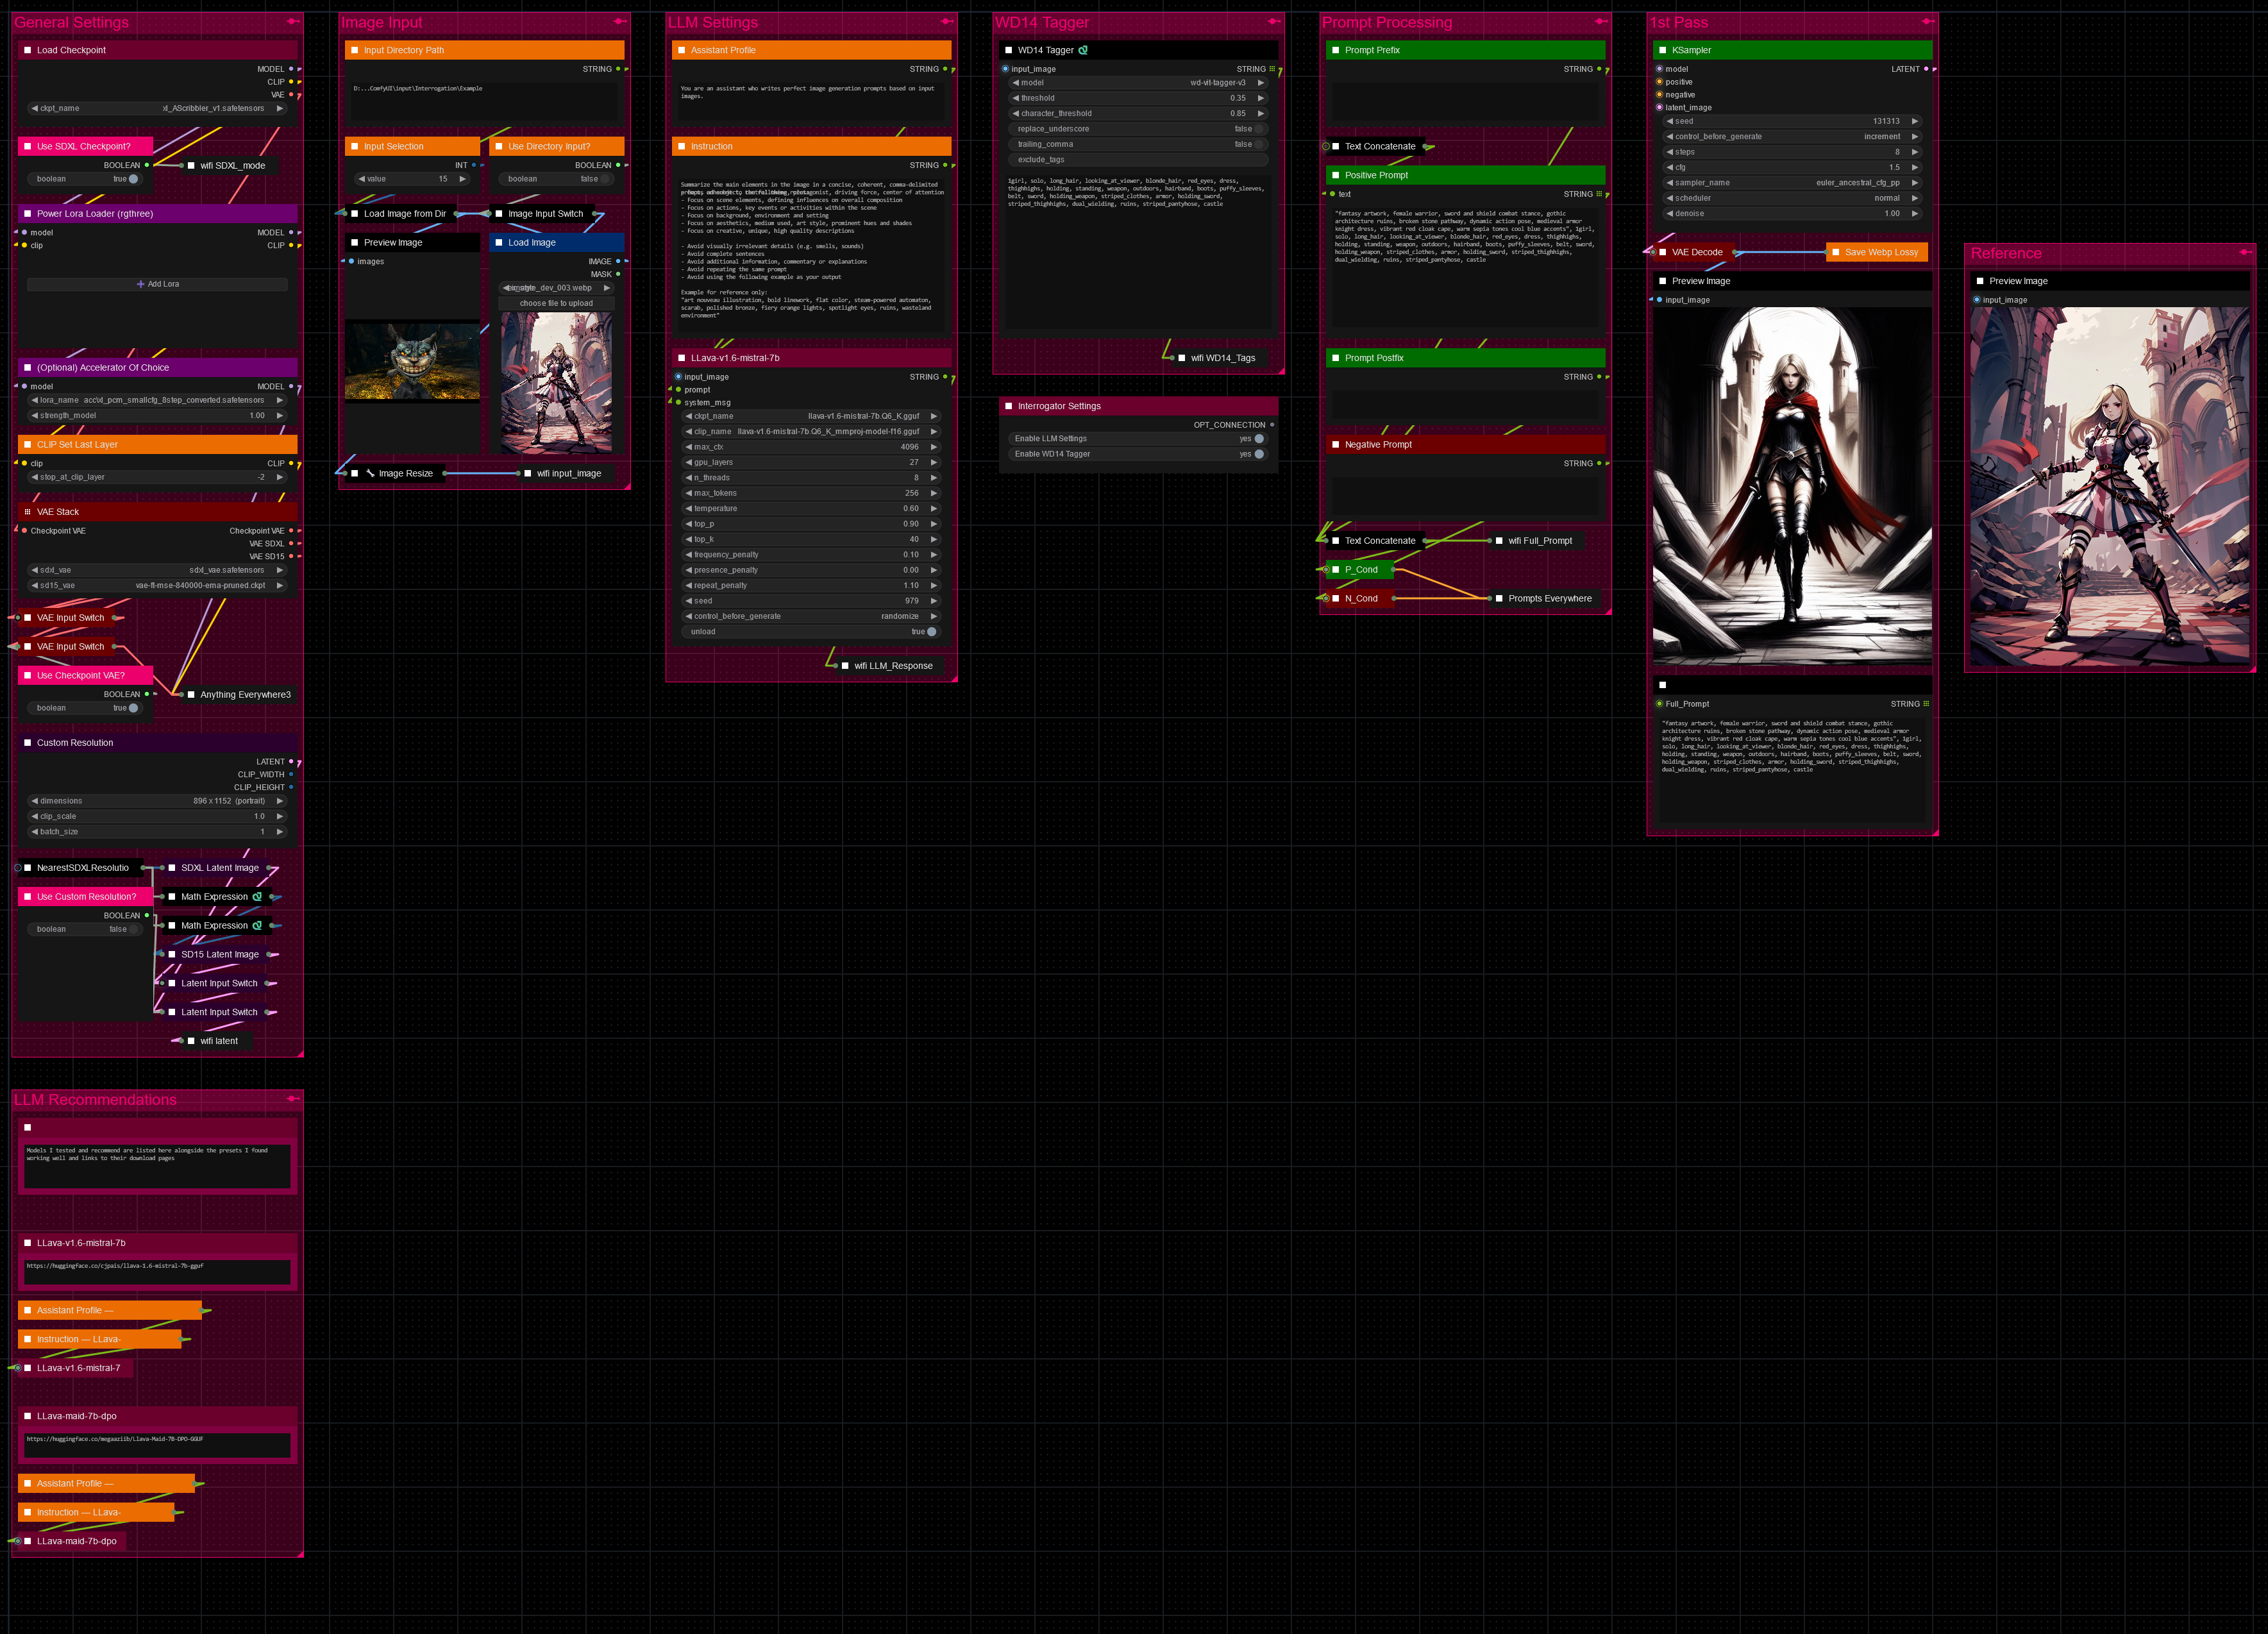Open the ckpt_name dropdown in Load Checkpoint
The width and height of the screenshot is (2268, 1634).
[x=157, y=108]
